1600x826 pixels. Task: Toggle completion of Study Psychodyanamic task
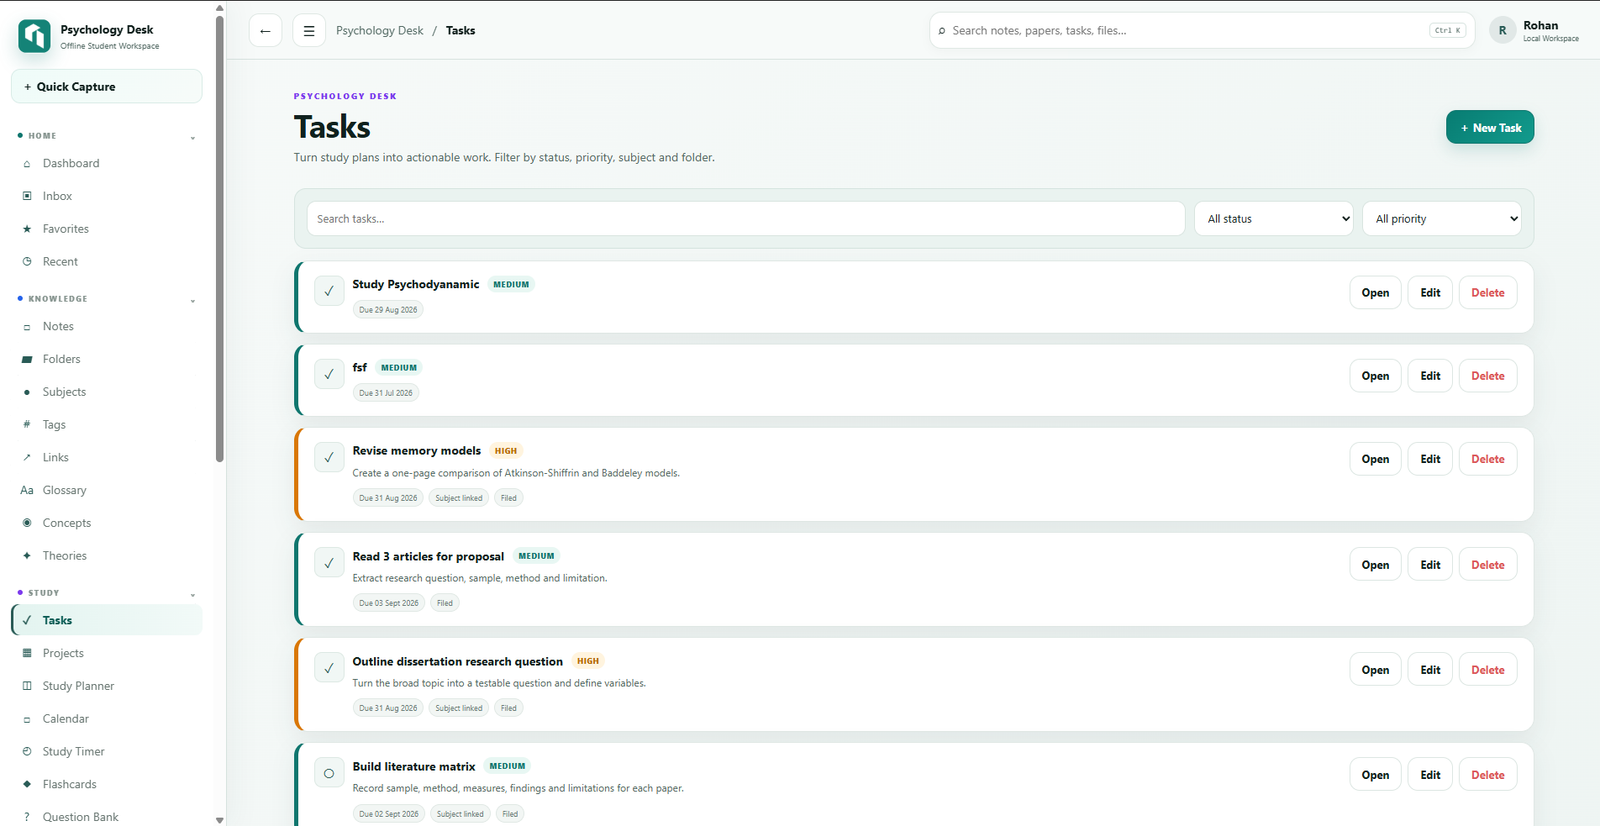click(x=329, y=291)
